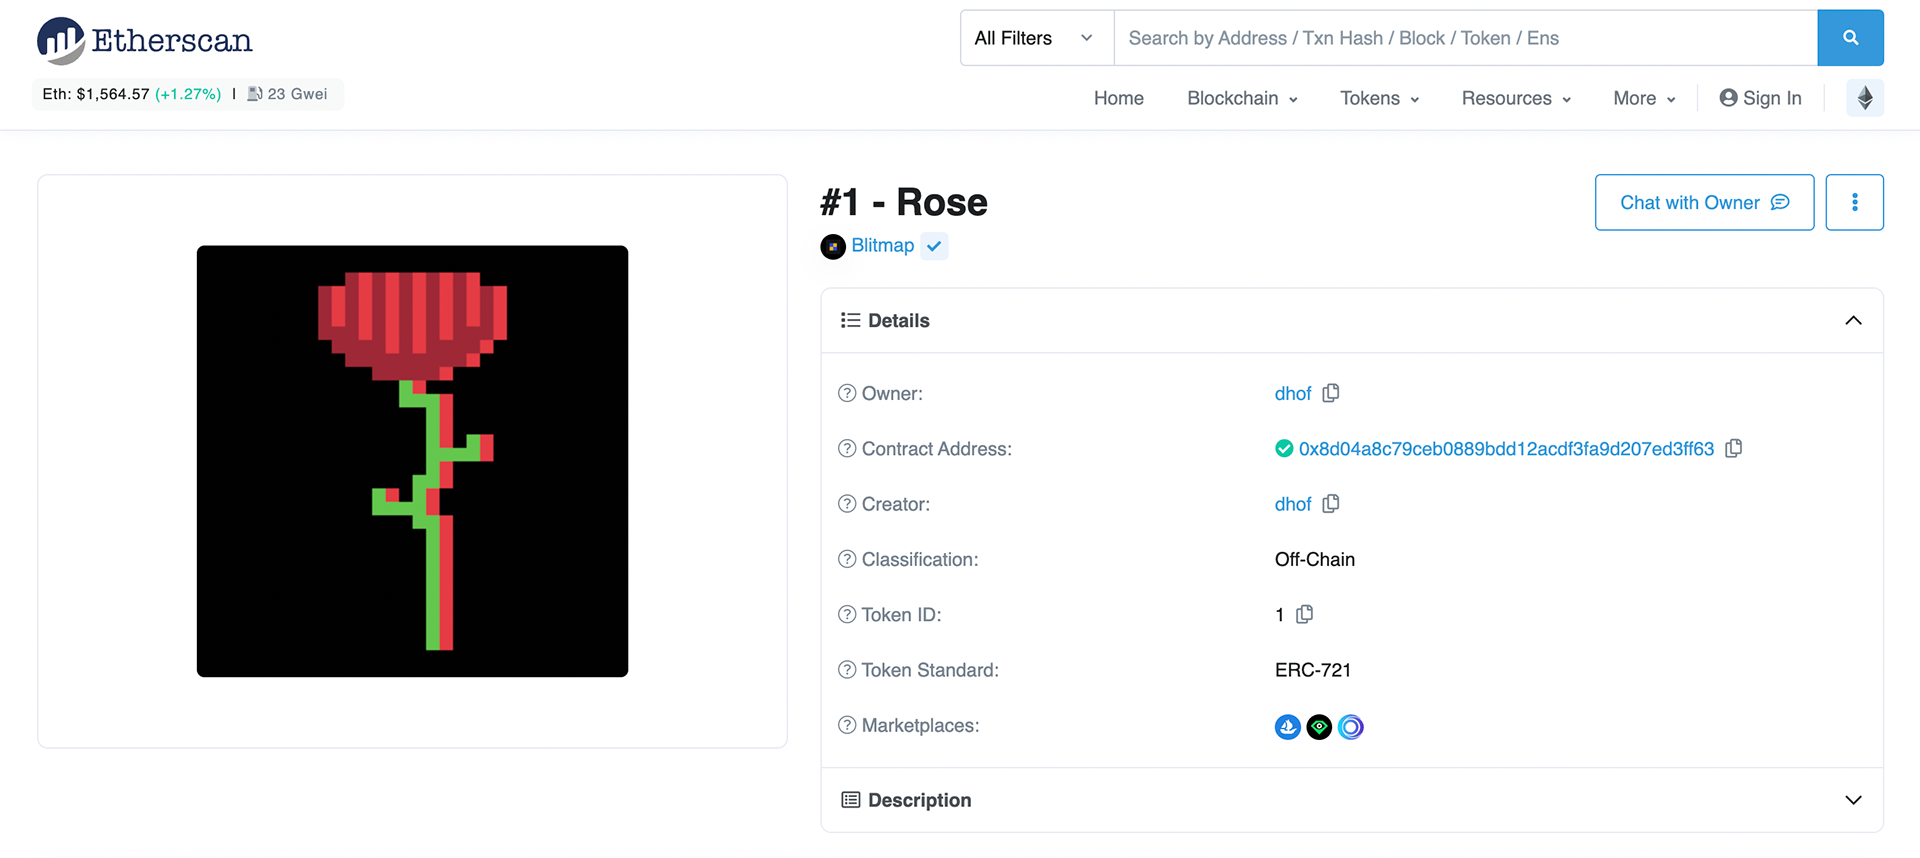Screen dimensions: 1920x858
Task: Copy the owner address using copy icon
Action: pos(1330,393)
